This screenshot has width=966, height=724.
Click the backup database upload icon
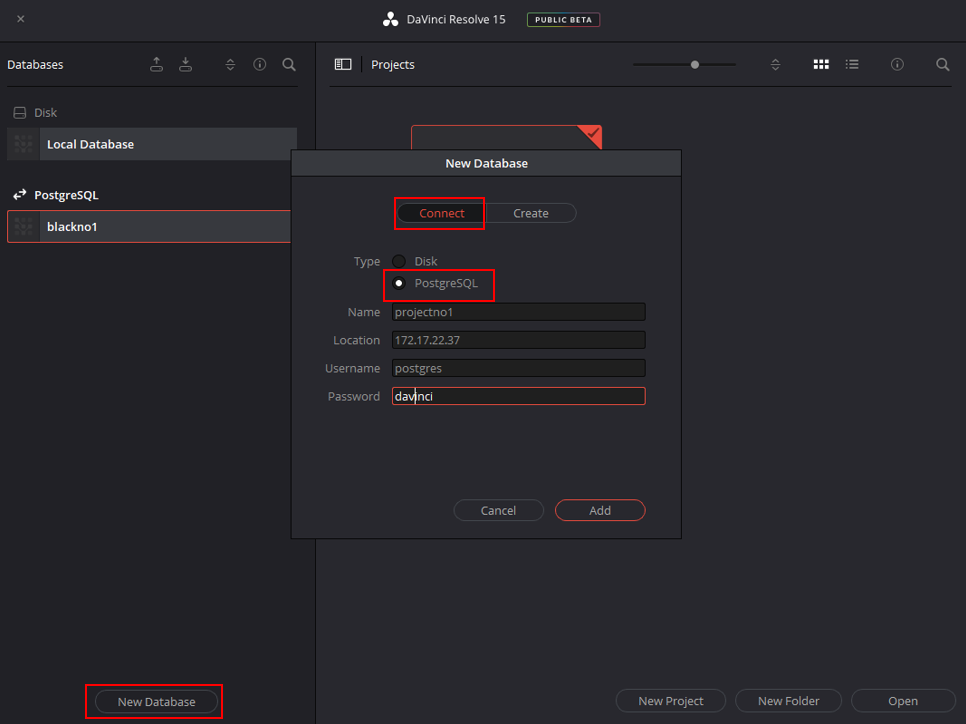[x=156, y=64]
